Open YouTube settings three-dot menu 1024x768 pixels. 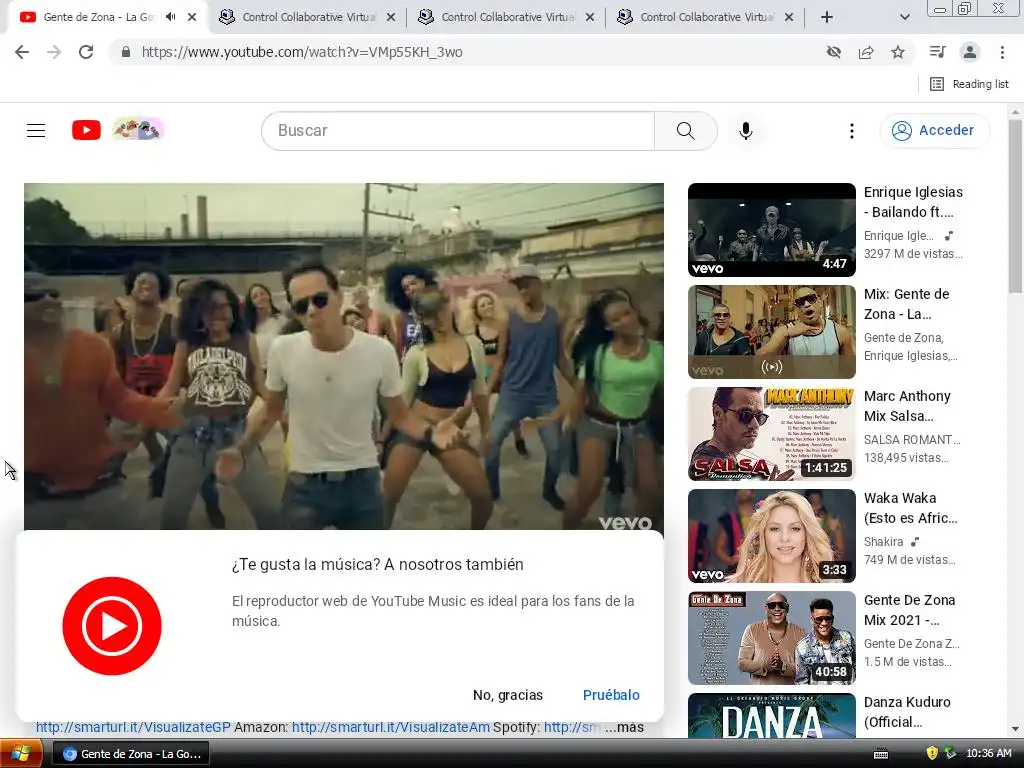[852, 131]
